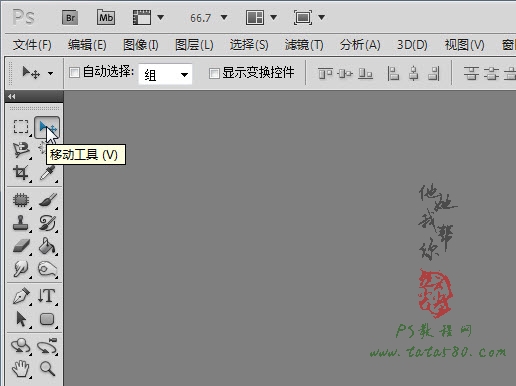The image size is (516, 386).
Task: Click the Photoshop Ps logo
Action: 23,17
